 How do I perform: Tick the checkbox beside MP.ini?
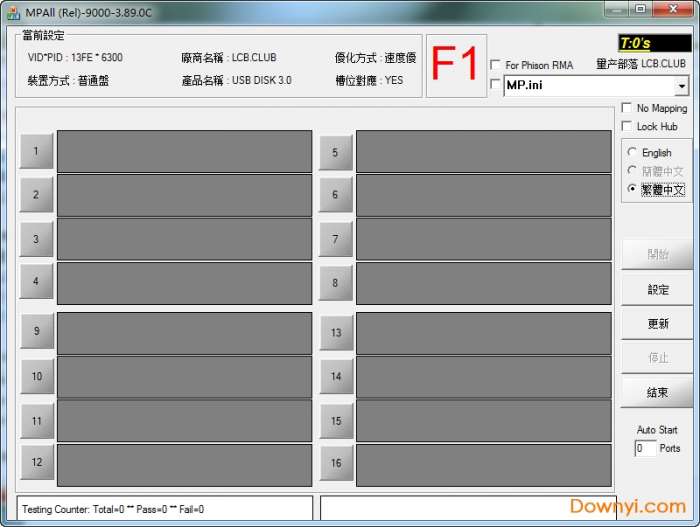495,84
